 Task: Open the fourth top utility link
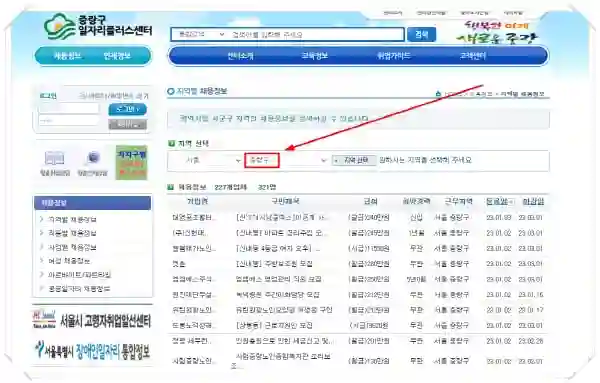coord(513,13)
